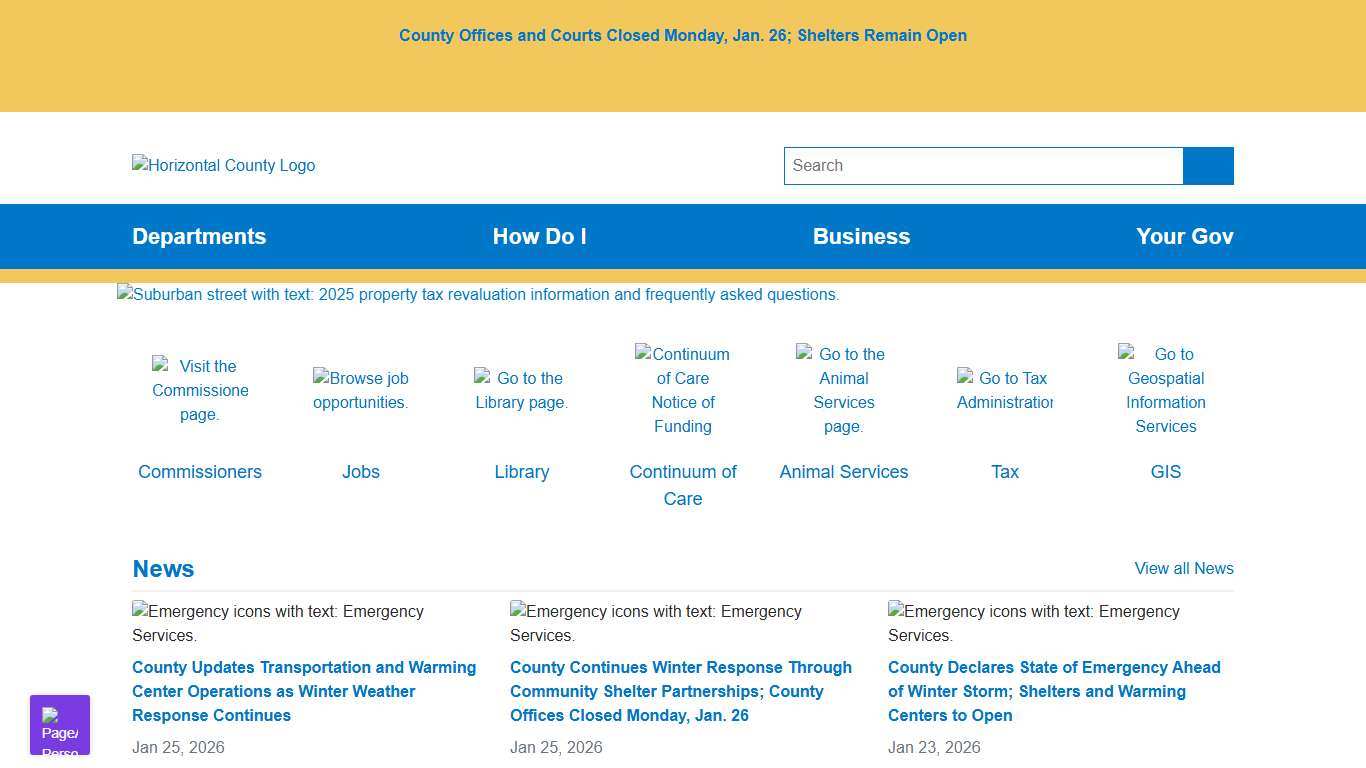Open Continuum of Care funding notice icon
This screenshot has height=768, width=1366.
[x=683, y=390]
